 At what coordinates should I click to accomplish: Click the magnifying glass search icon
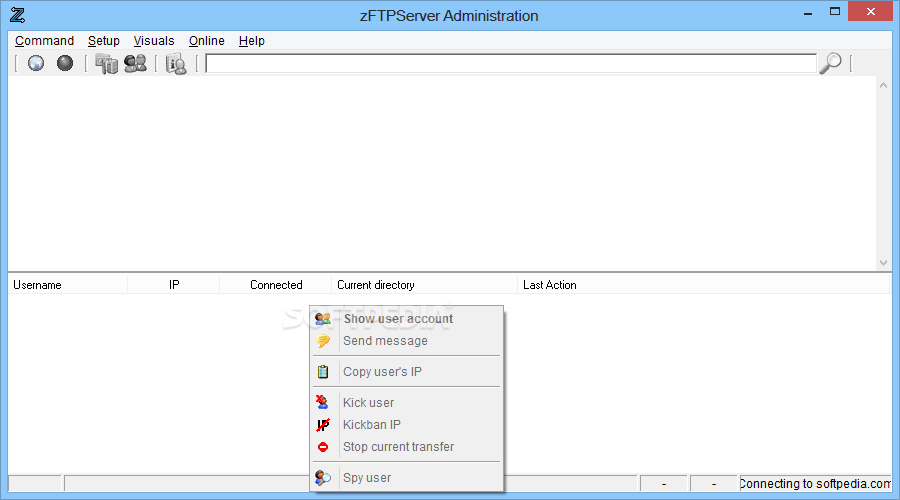pos(830,63)
